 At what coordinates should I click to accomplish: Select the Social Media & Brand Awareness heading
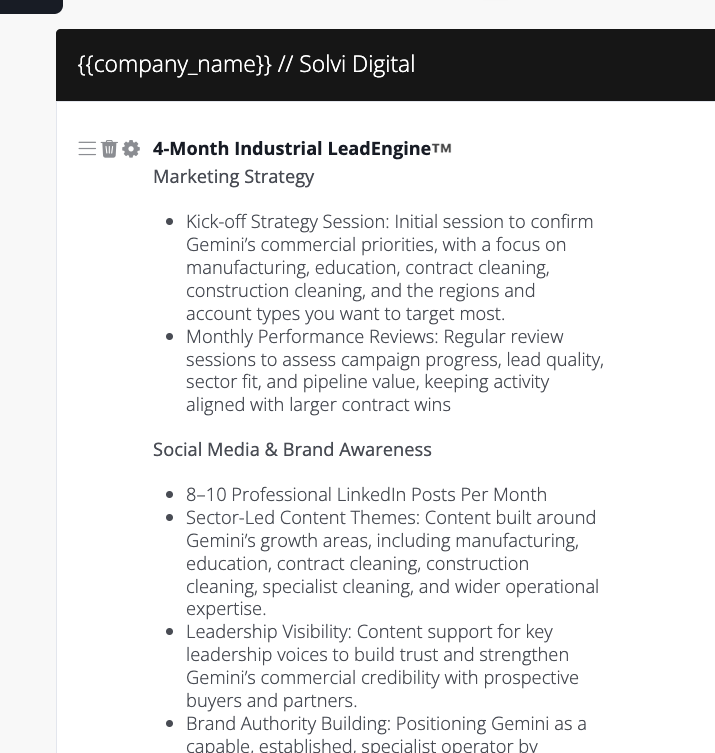(292, 449)
